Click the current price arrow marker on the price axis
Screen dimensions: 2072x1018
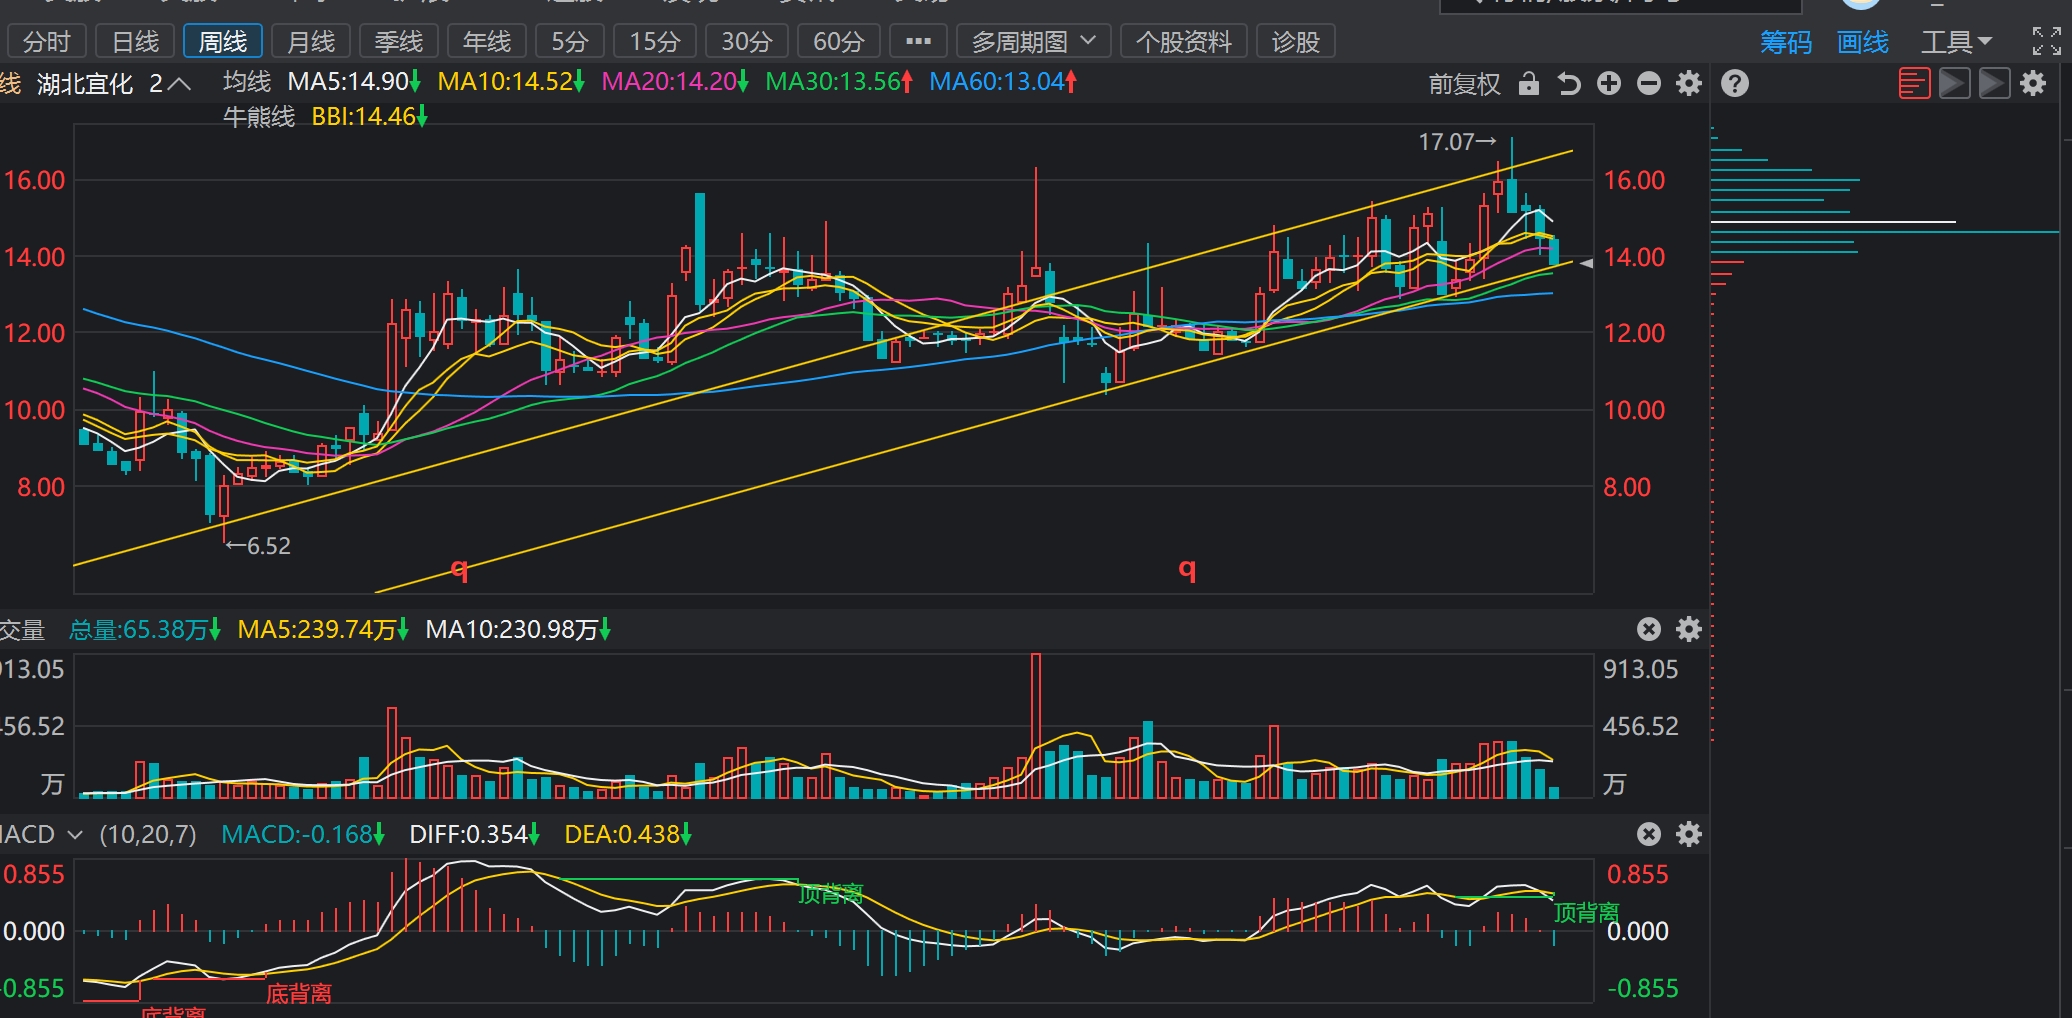(x=1586, y=263)
